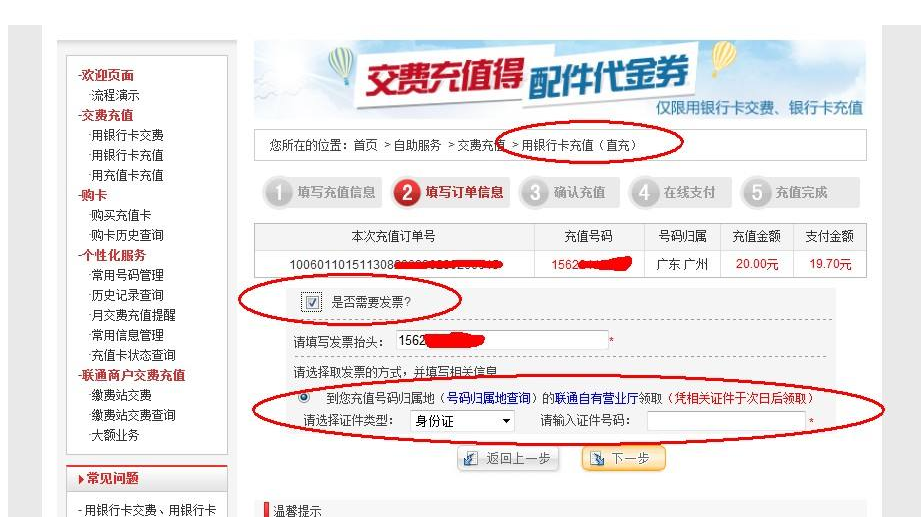
Task: Click the back-arrow icon on 返回上一步 button
Action: tap(470, 458)
